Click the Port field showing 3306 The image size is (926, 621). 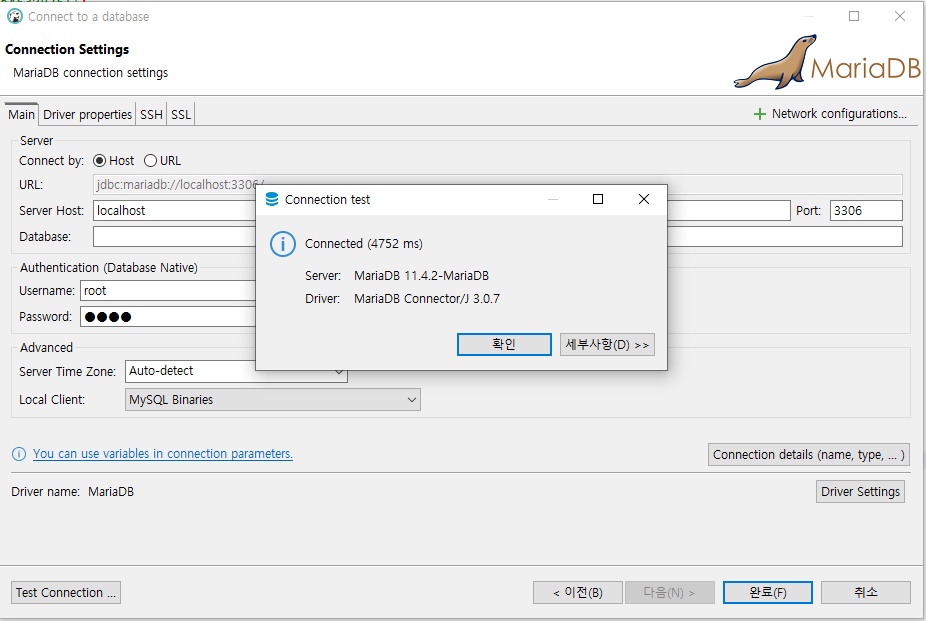[866, 211]
